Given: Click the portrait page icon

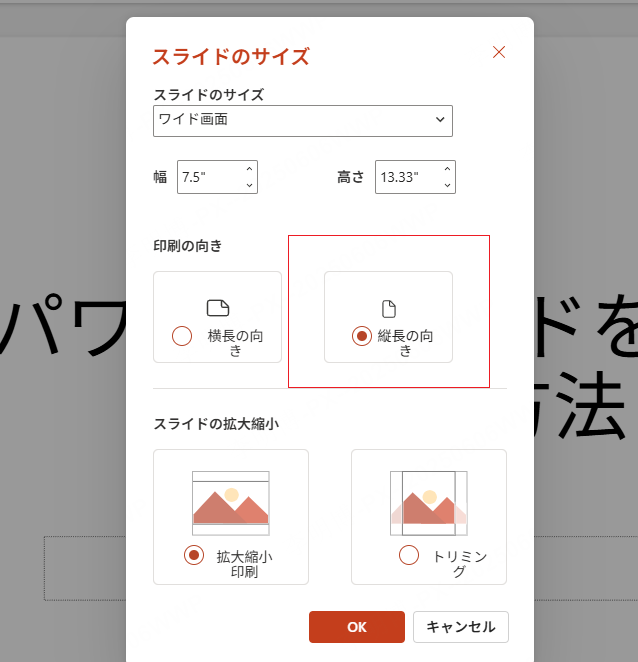Looking at the screenshot, I should tap(389, 309).
